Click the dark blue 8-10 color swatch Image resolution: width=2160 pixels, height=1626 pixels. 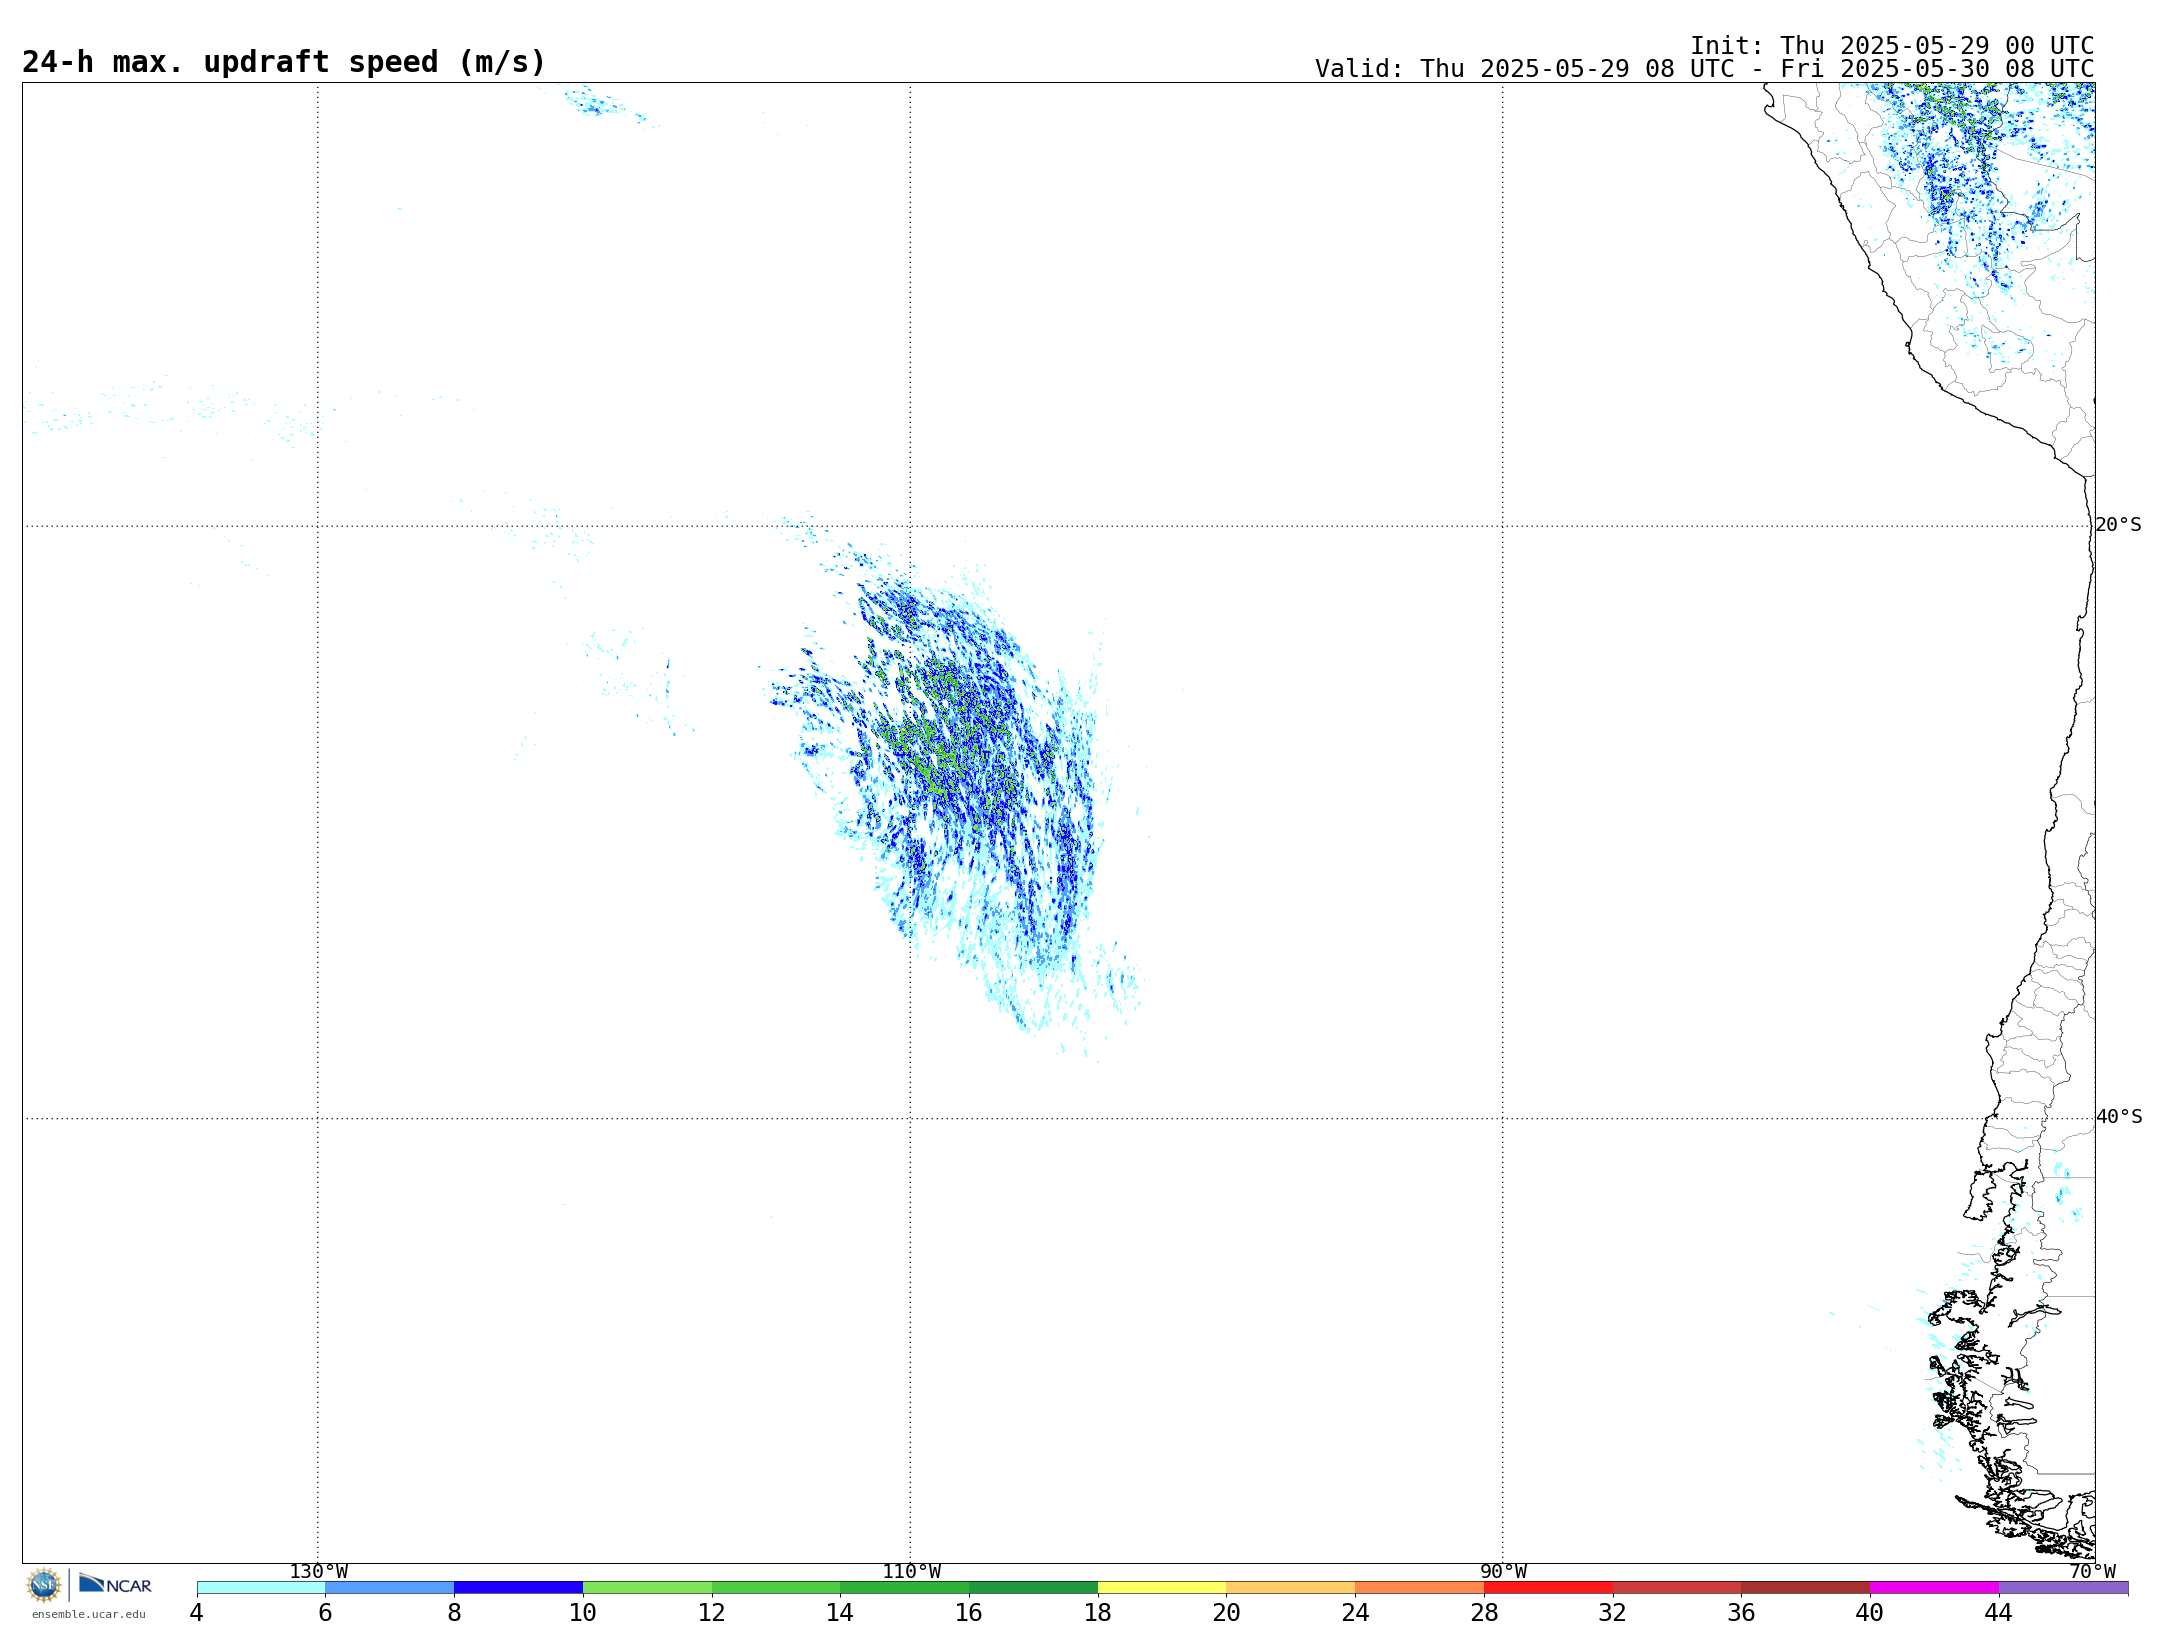[x=518, y=1588]
